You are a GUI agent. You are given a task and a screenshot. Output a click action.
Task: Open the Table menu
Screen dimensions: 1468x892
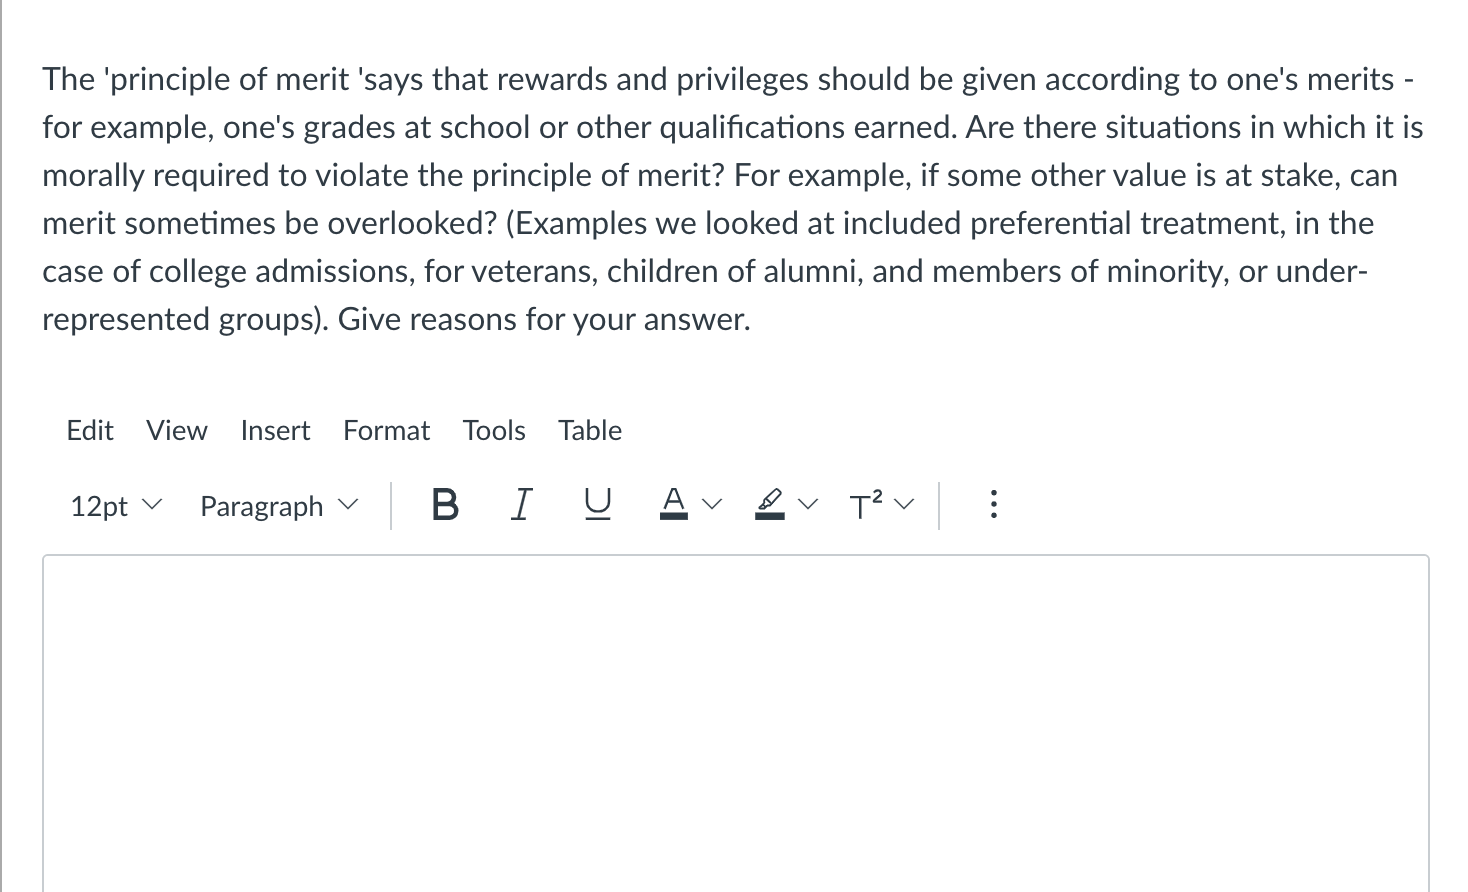589,430
